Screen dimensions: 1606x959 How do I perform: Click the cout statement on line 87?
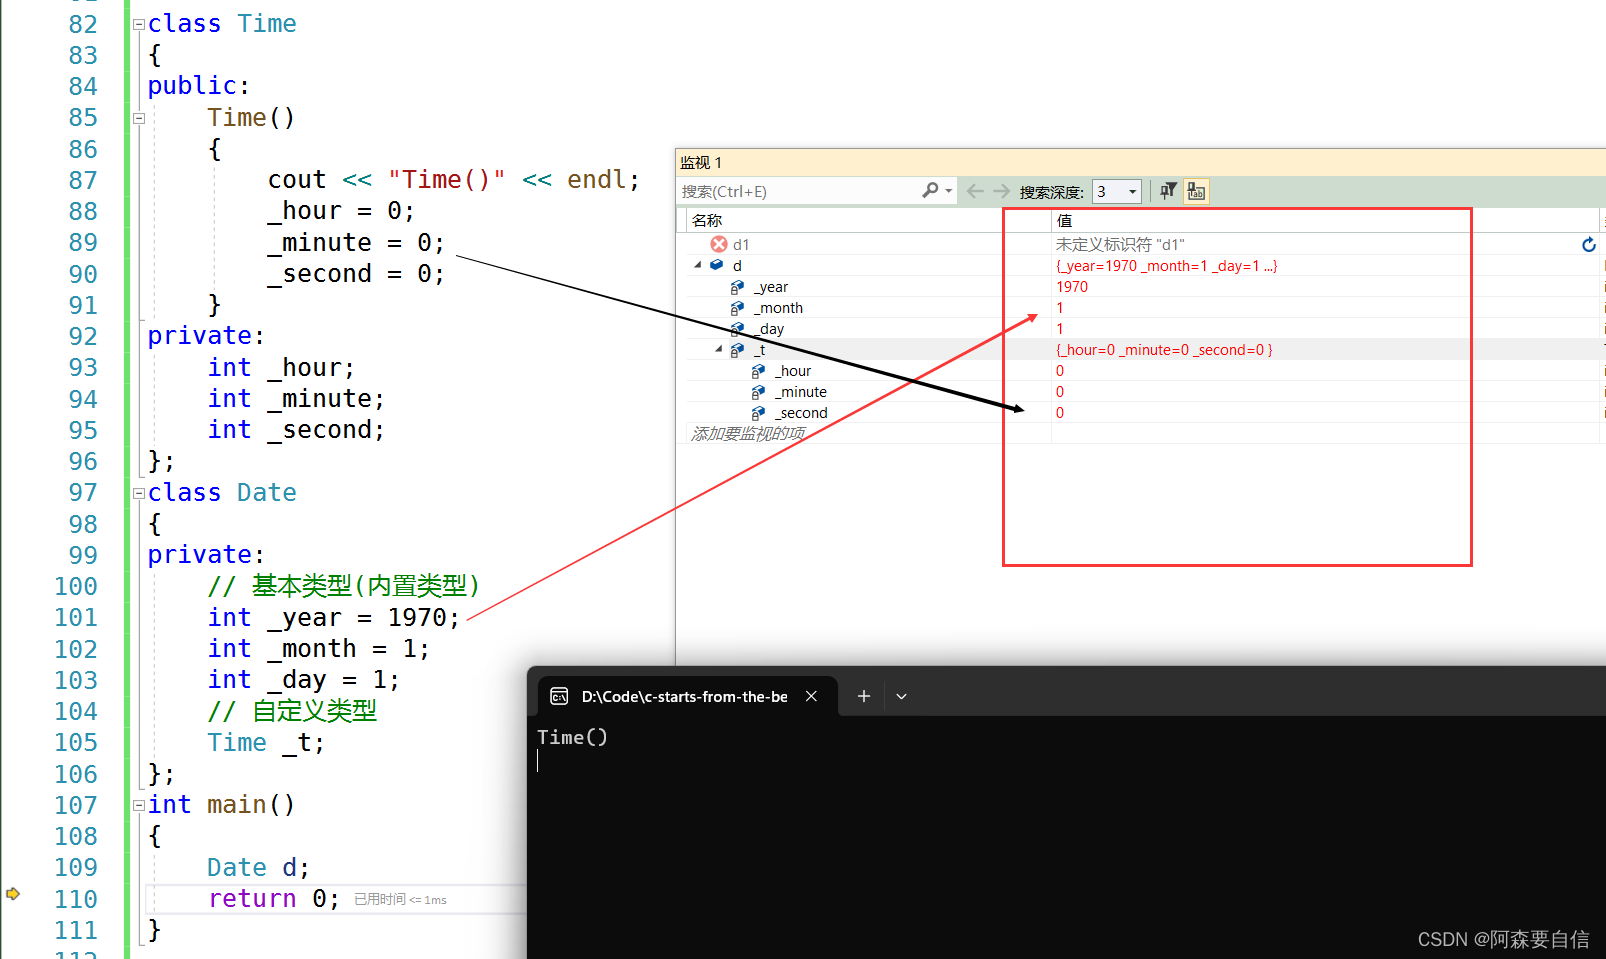pyautogui.click(x=454, y=180)
